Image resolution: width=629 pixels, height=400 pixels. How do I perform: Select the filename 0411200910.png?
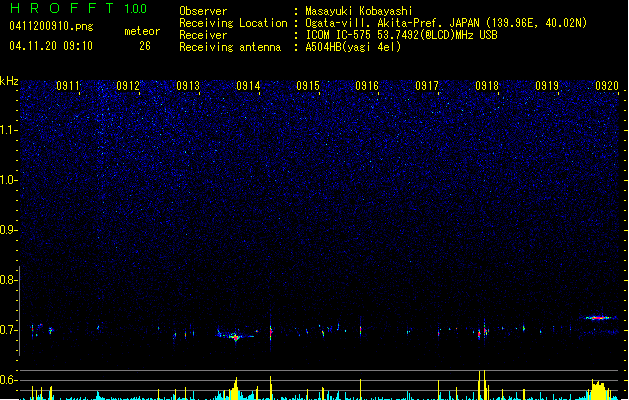pos(51,26)
